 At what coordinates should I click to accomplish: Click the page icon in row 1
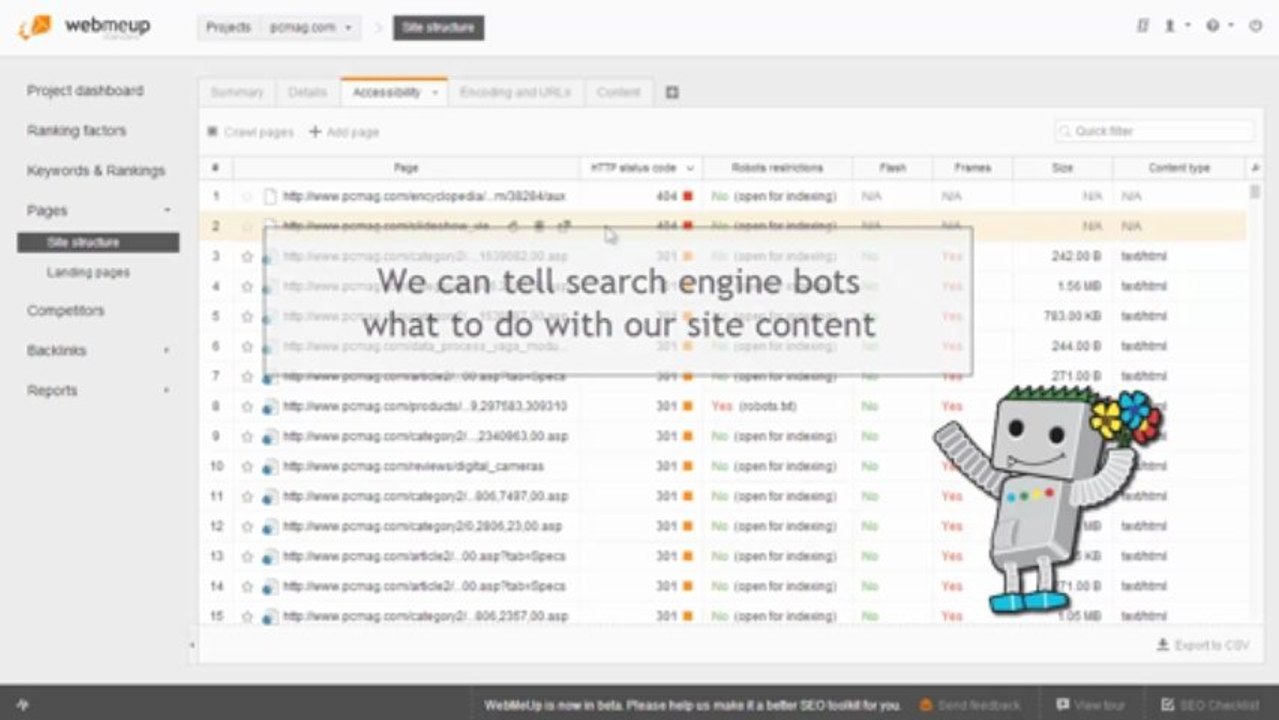pyautogui.click(x=269, y=196)
